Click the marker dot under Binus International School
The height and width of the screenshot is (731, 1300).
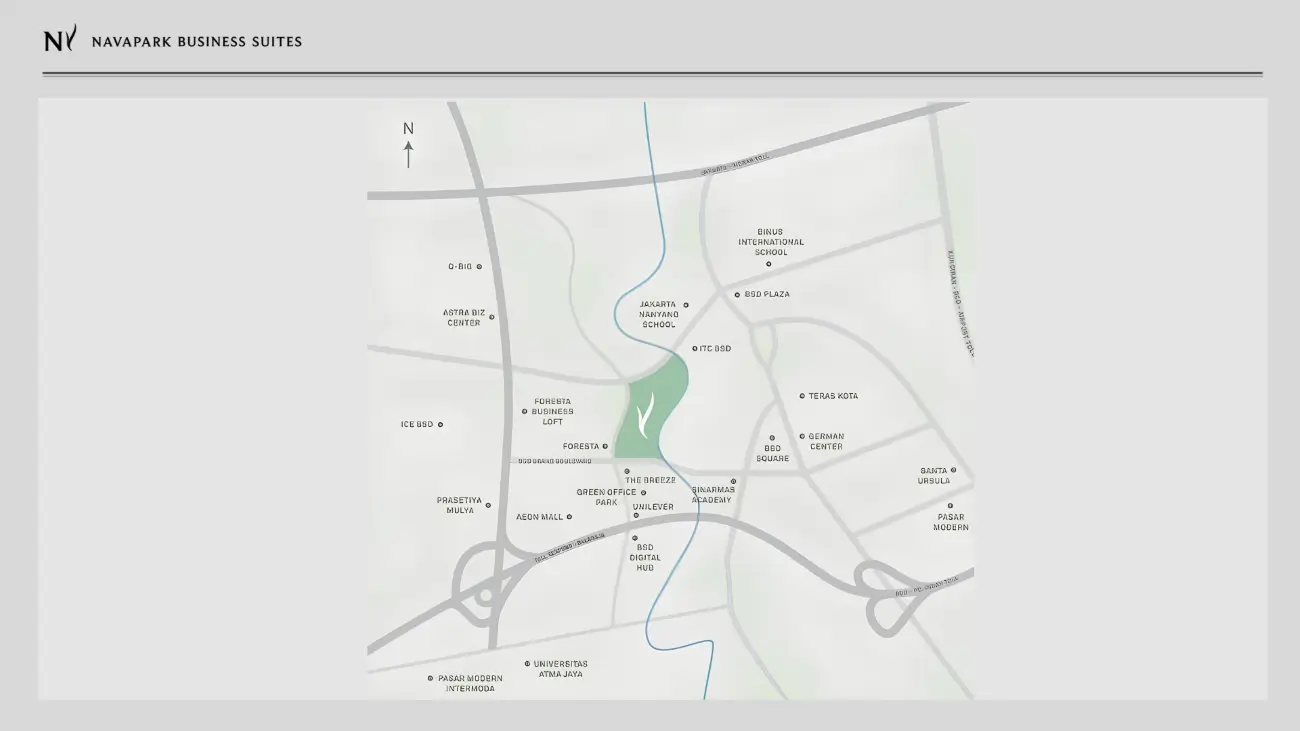tap(768, 264)
